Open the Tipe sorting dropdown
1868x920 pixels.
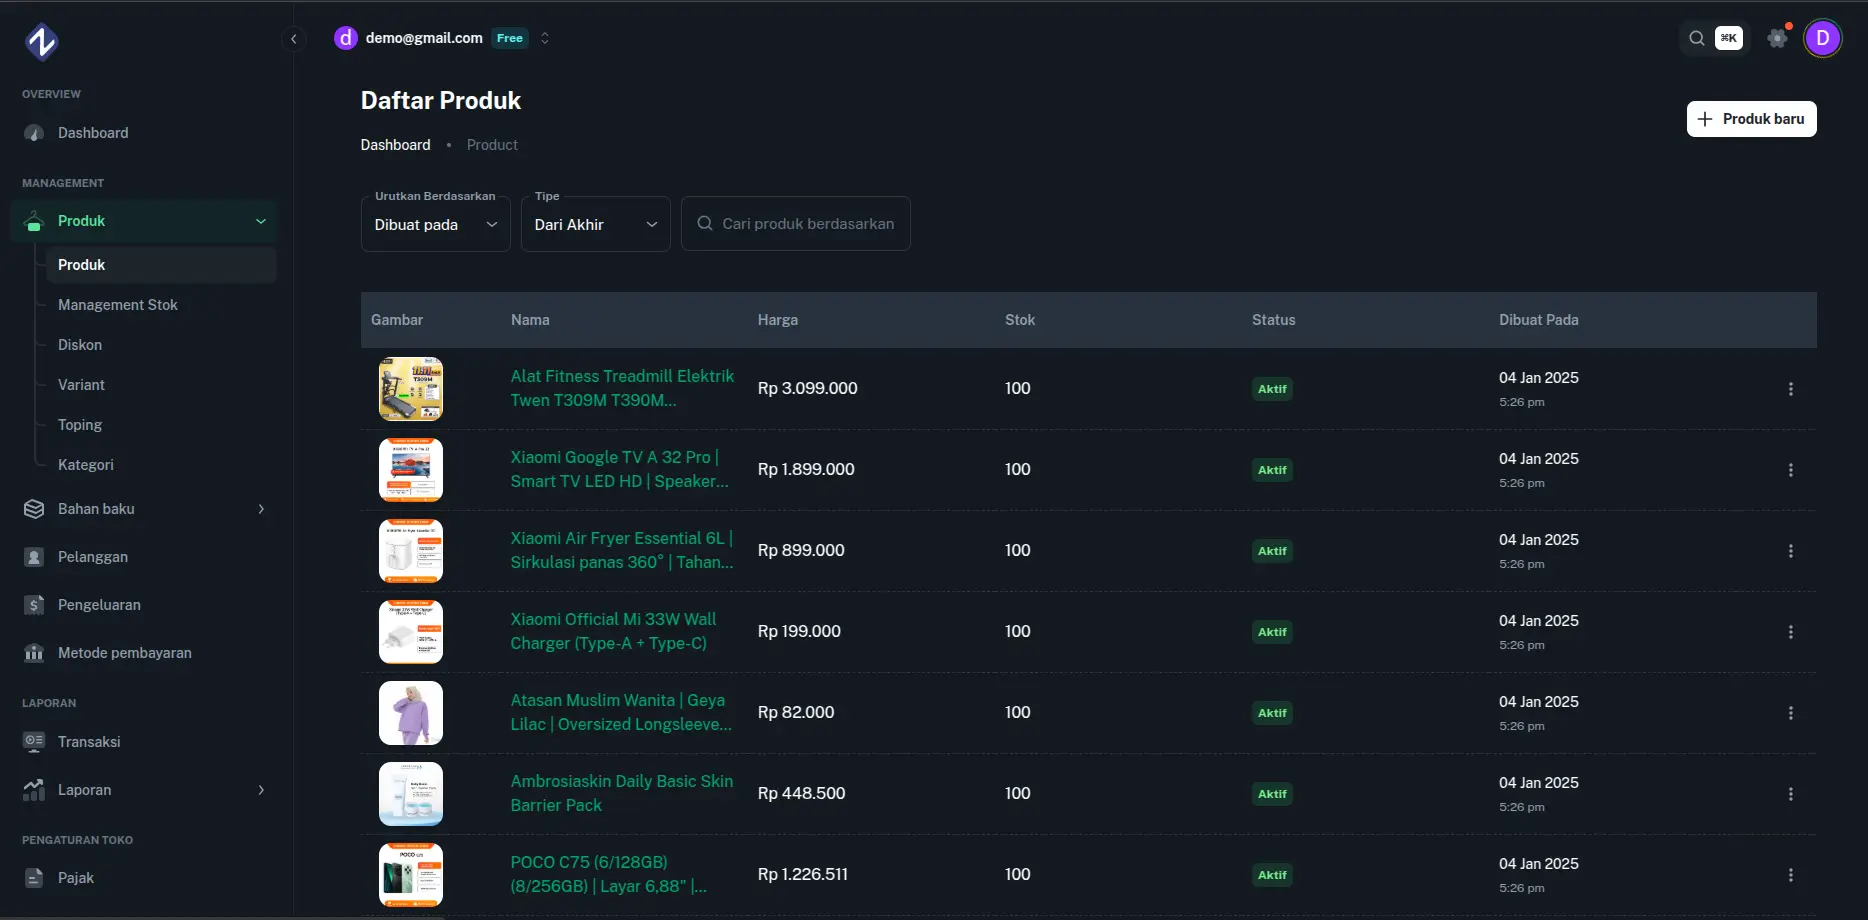point(595,225)
